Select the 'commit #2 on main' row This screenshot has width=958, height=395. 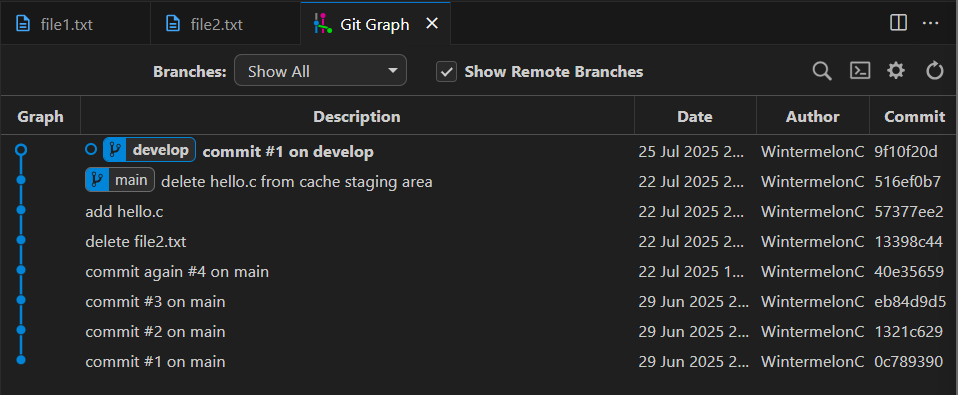tap(479, 331)
